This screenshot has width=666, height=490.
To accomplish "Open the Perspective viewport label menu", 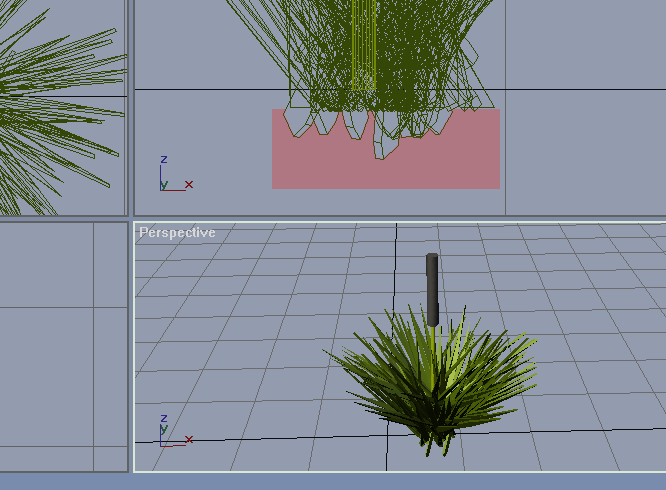I will [177, 232].
